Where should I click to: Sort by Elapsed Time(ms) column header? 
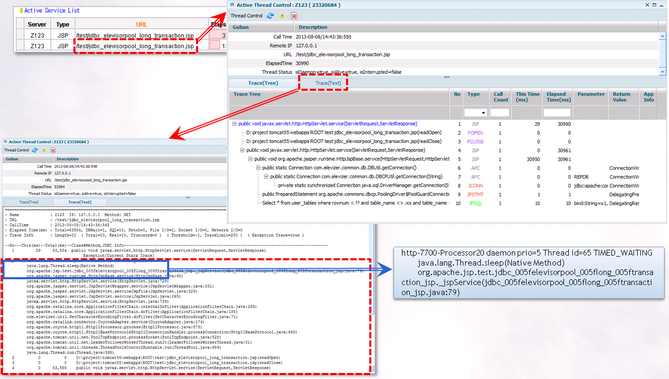pyautogui.click(x=558, y=97)
